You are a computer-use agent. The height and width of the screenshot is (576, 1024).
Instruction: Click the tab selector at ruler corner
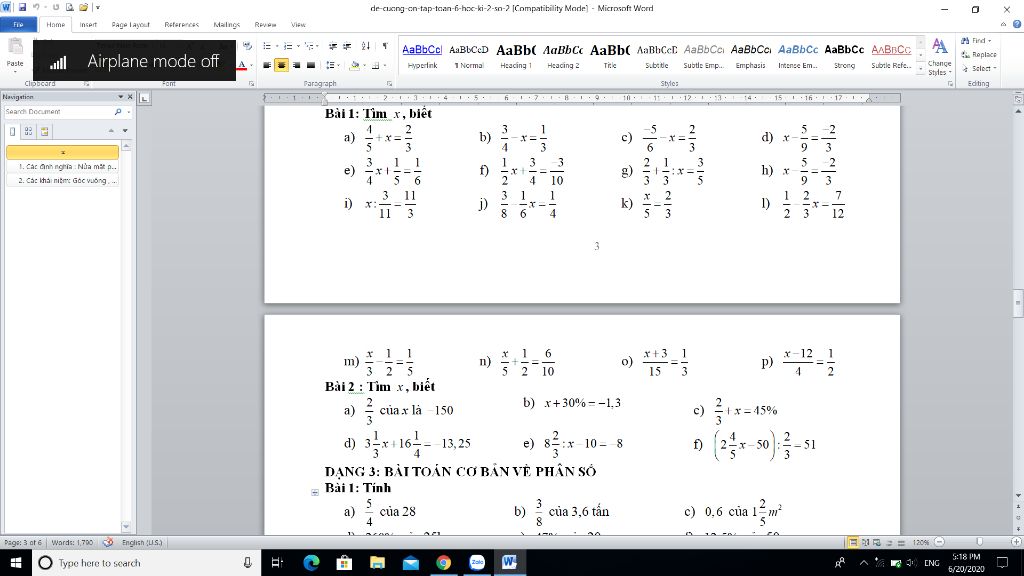(144, 98)
